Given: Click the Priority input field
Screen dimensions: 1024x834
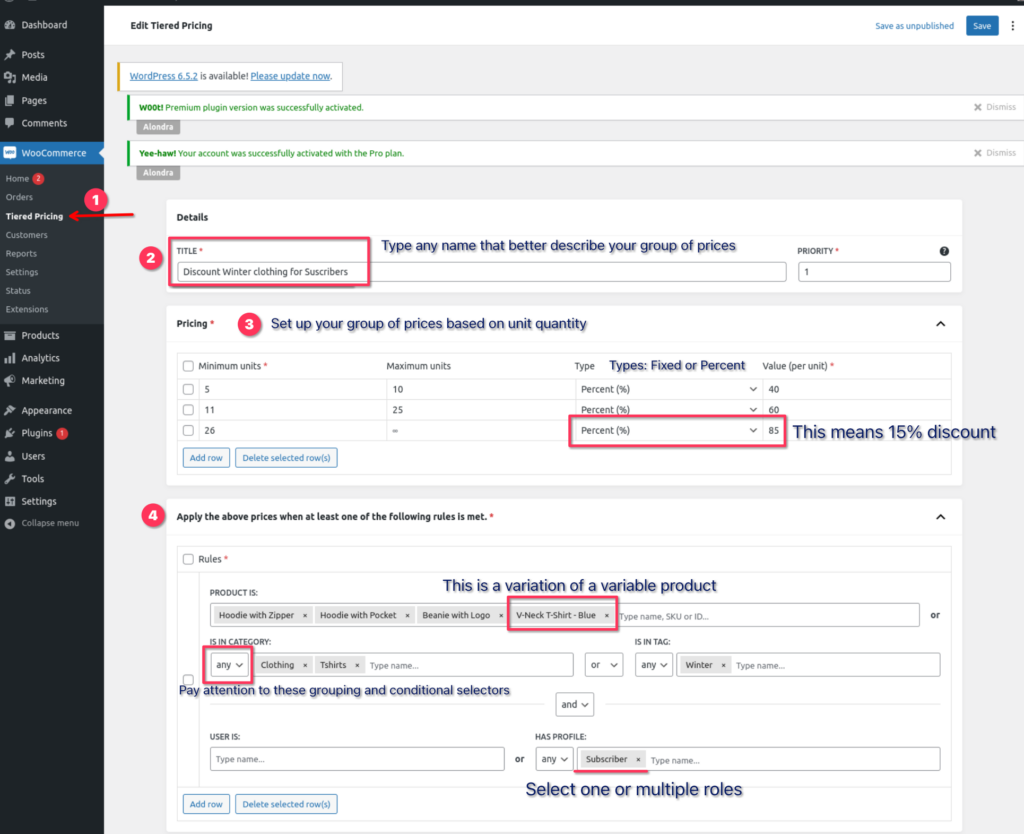Looking at the screenshot, I should click(x=874, y=272).
